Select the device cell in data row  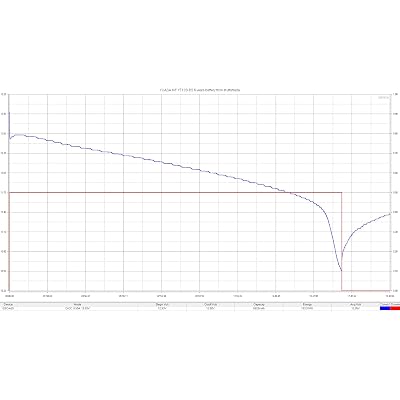pyautogui.click(x=7, y=309)
